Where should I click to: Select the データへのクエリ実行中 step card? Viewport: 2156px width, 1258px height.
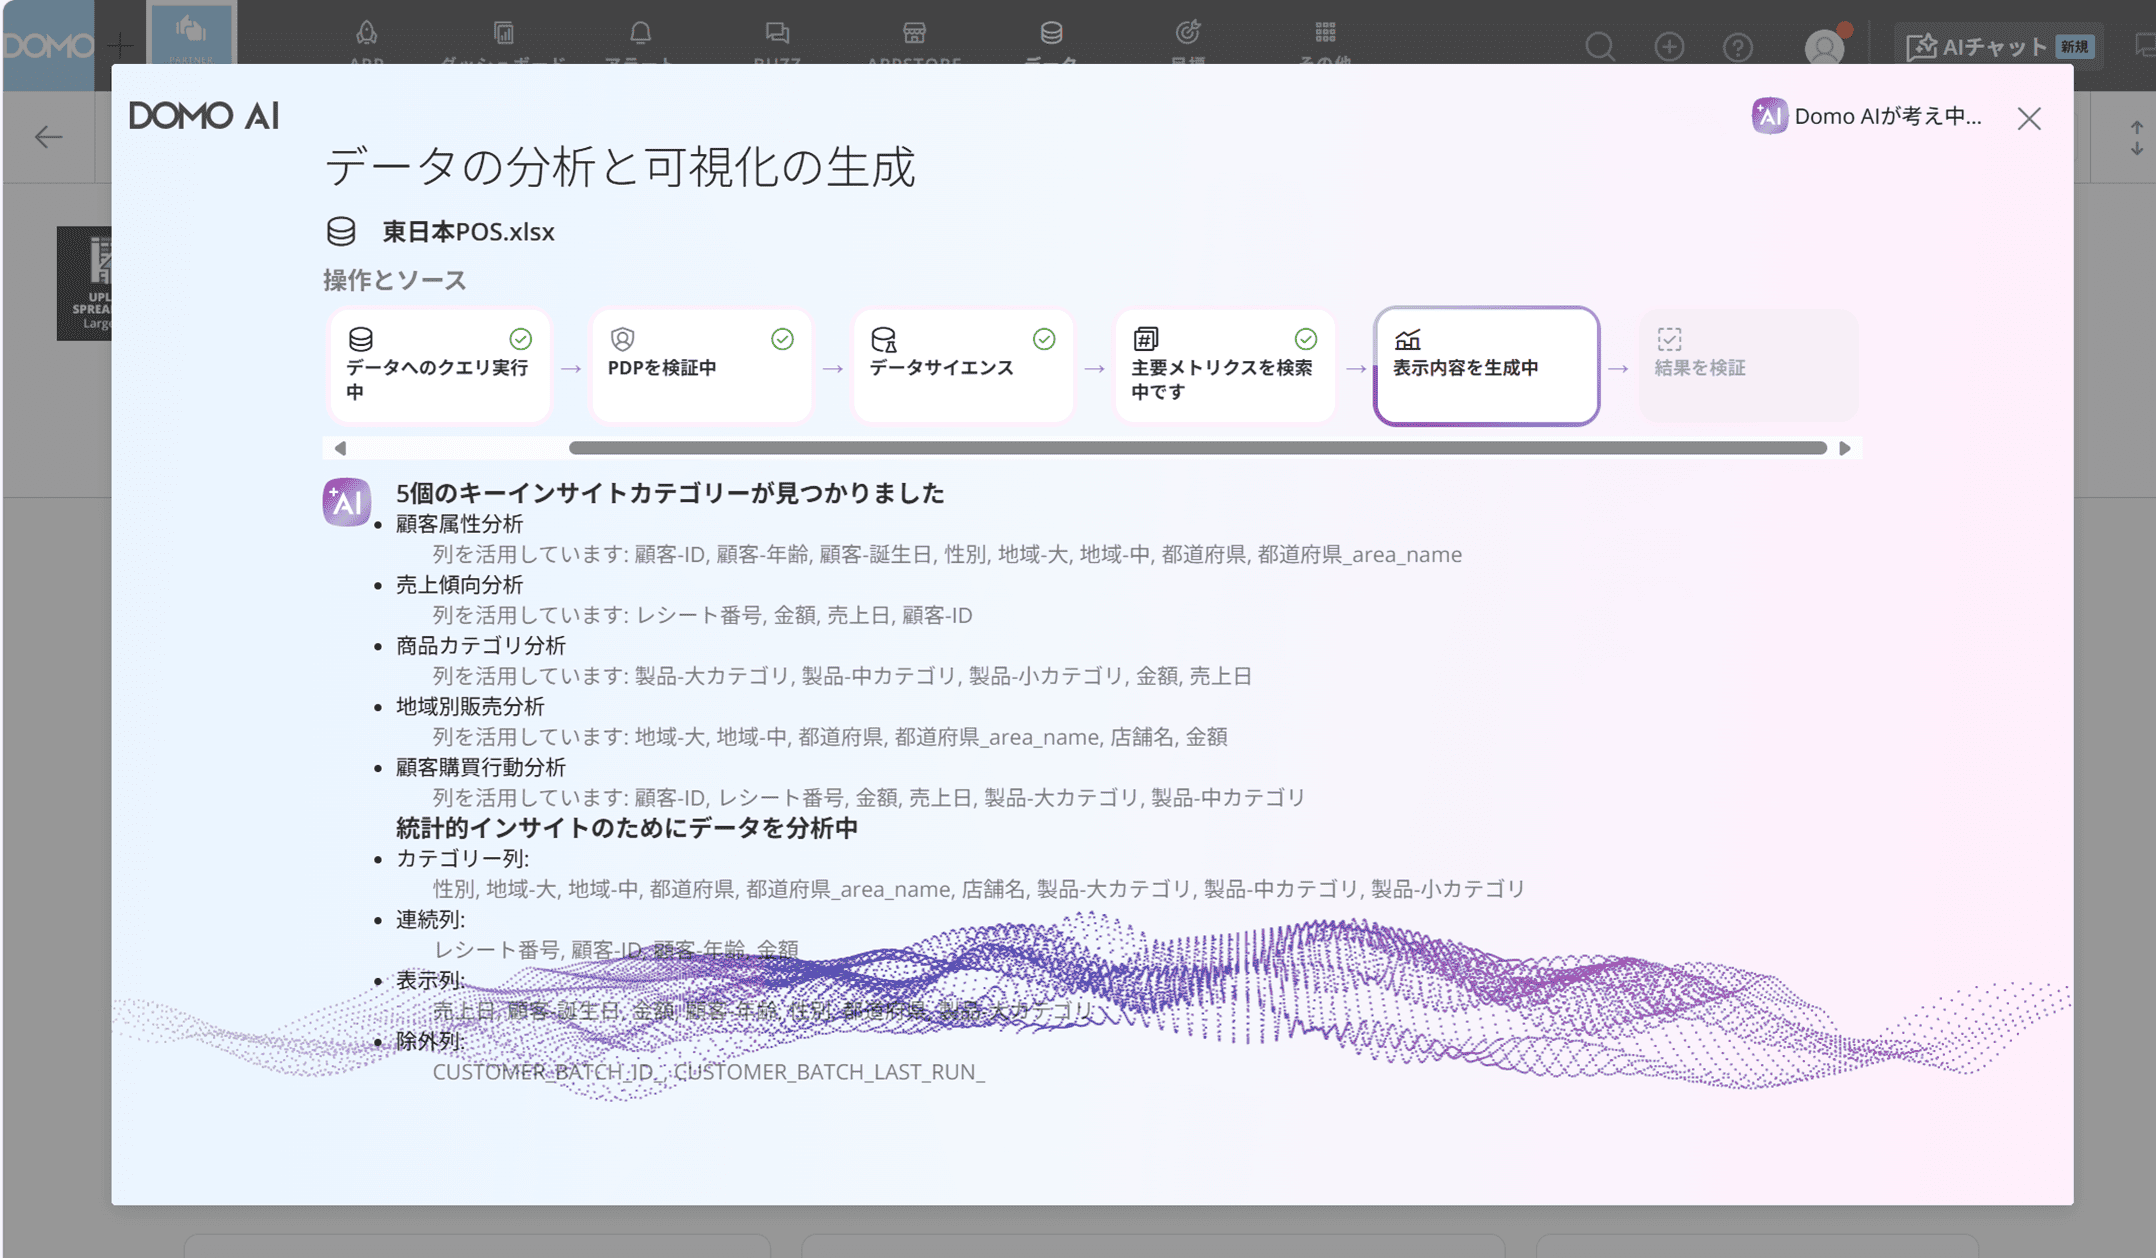[439, 366]
